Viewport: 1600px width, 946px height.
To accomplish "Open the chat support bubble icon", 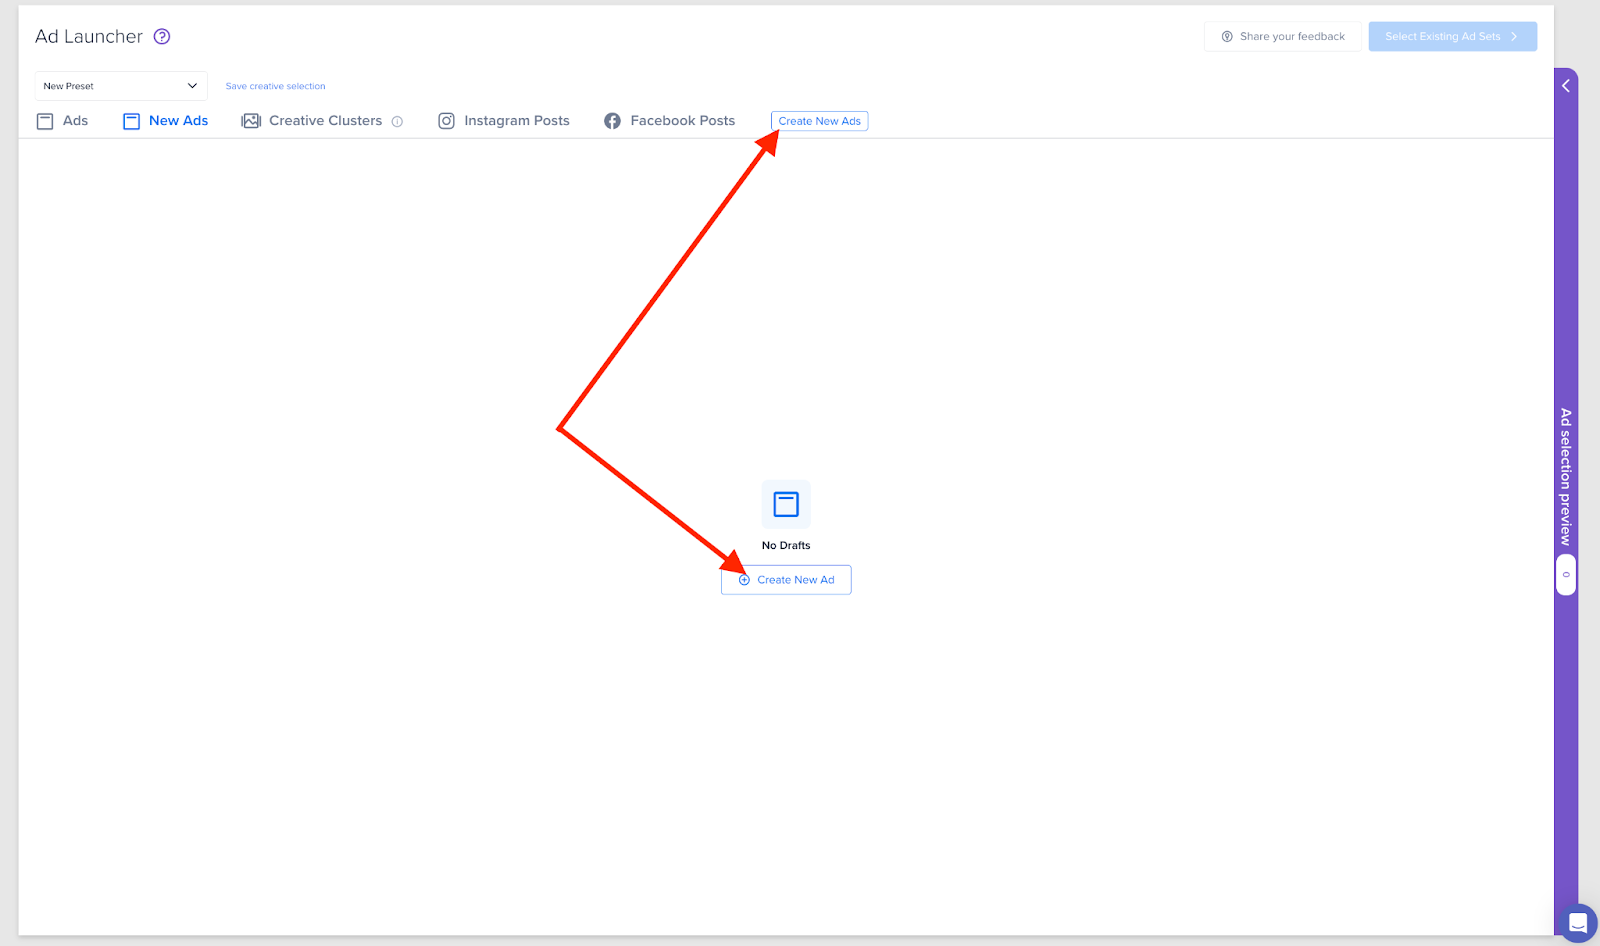I will [x=1578, y=922].
